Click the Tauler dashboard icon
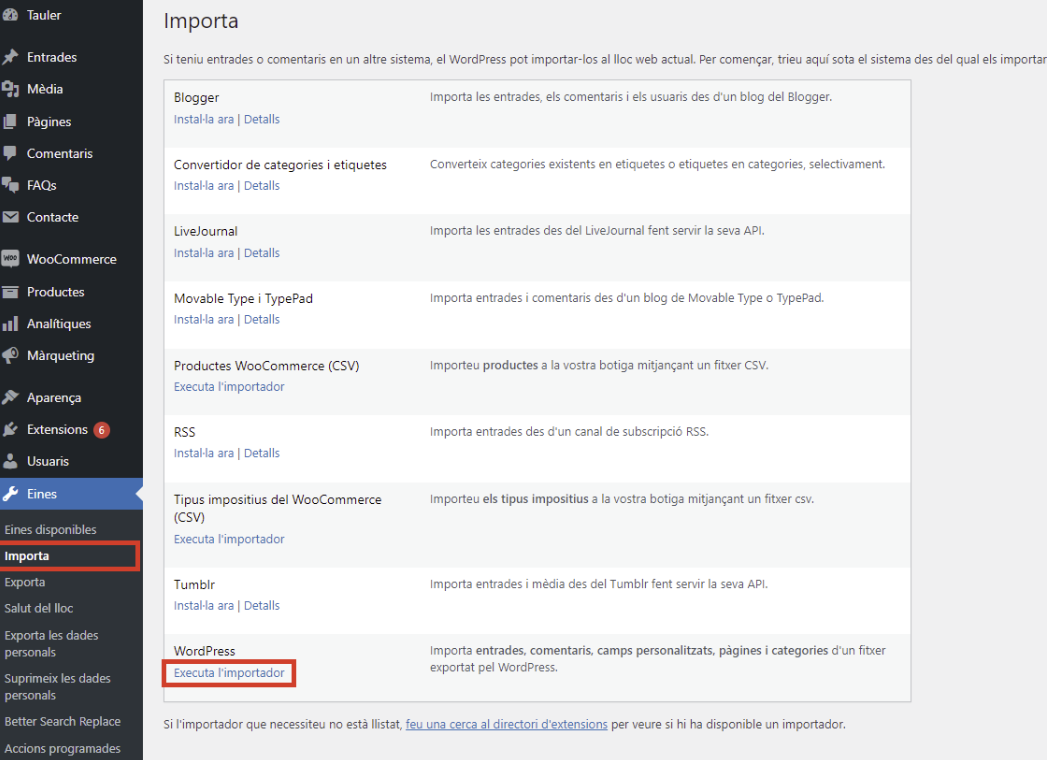Image resolution: width=1047 pixels, height=760 pixels. [x=10, y=15]
